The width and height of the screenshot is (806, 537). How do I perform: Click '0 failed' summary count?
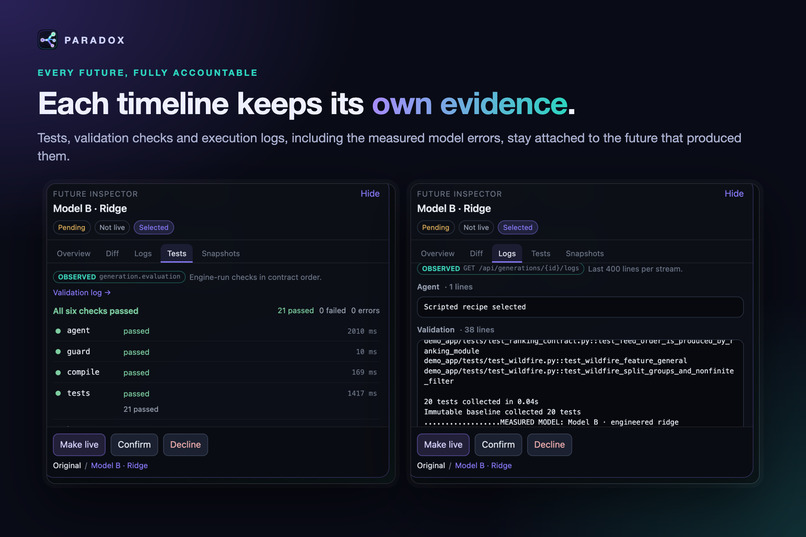(x=332, y=310)
